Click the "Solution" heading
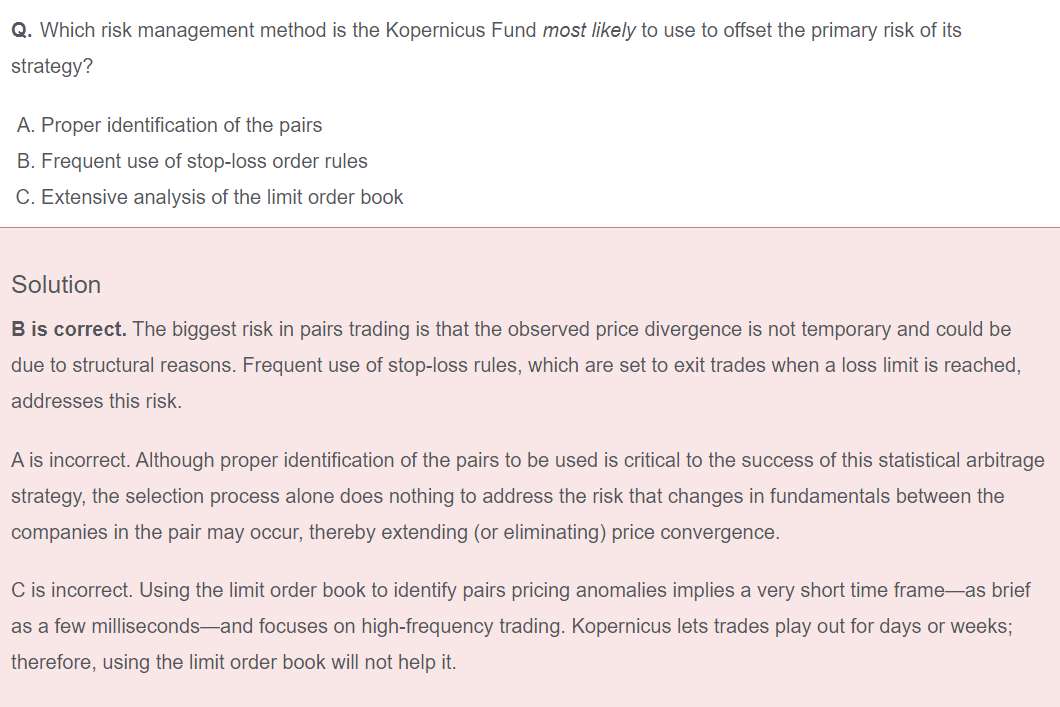Image resolution: width=1060 pixels, height=707 pixels. tap(56, 285)
